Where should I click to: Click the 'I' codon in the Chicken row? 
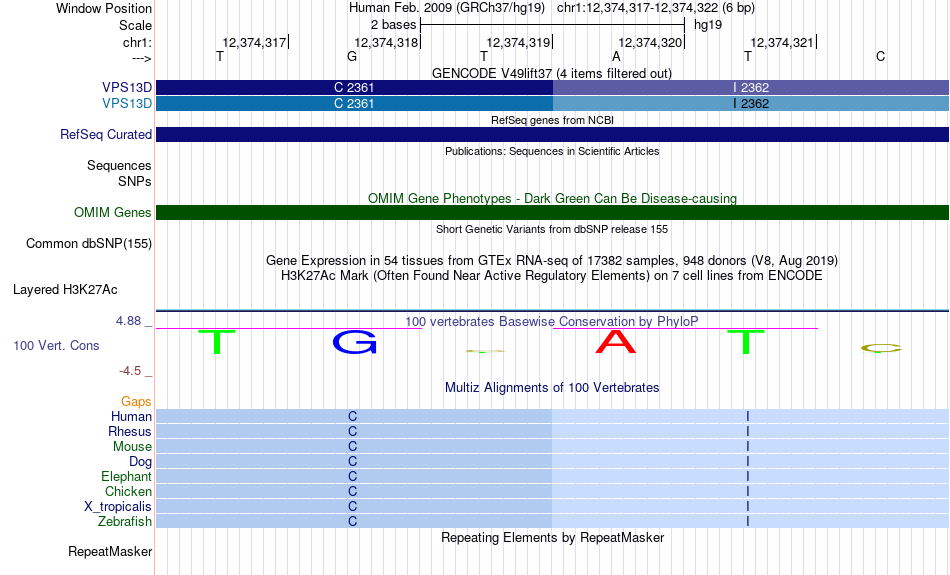(x=748, y=491)
